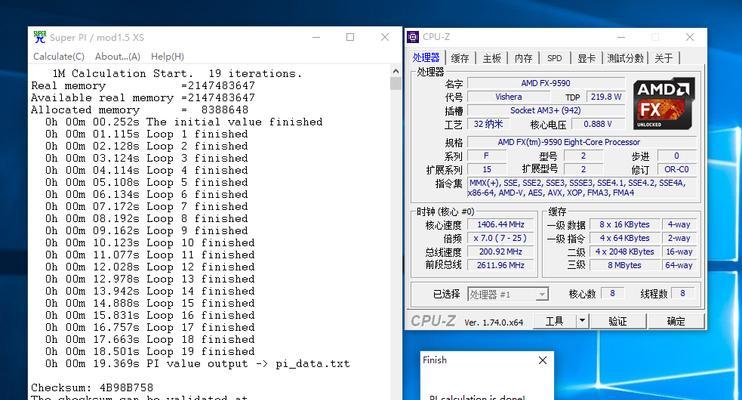The image size is (742, 400).
Task: Click the 4 x 2048 KBytes L2 value
Action: pyautogui.click(x=624, y=252)
